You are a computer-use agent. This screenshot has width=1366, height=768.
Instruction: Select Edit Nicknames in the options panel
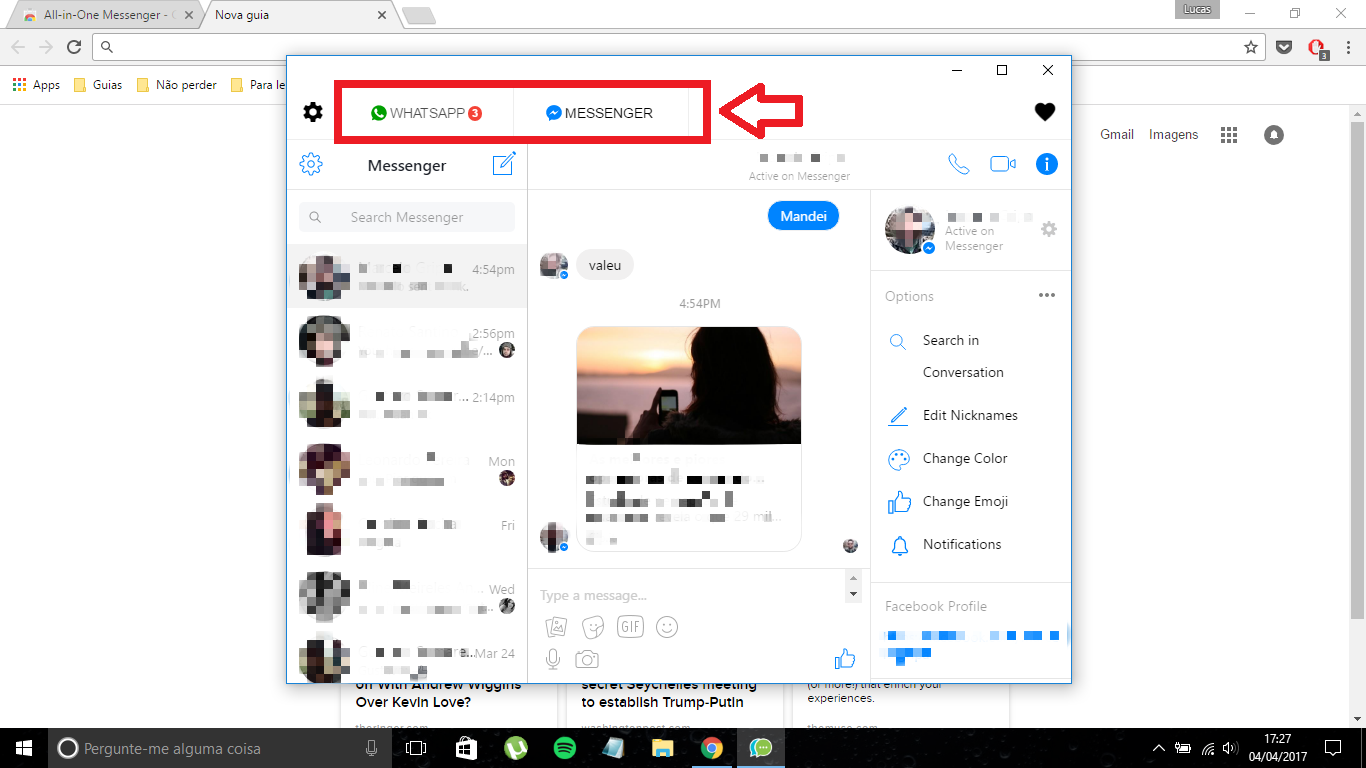[x=969, y=415]
